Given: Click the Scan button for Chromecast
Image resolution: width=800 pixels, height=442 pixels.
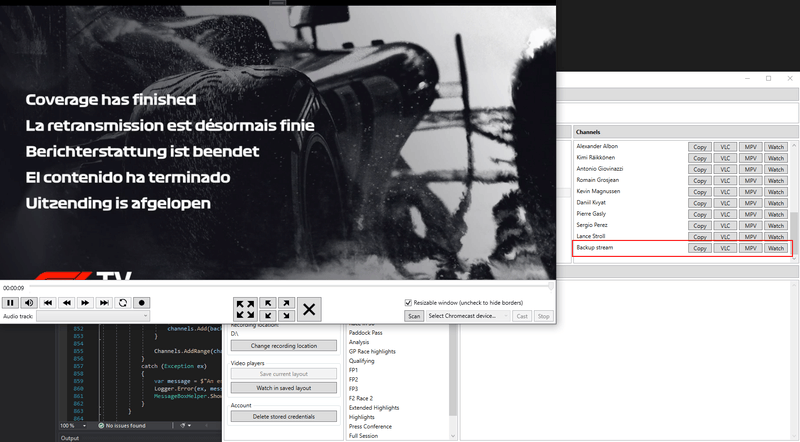Looking at the screenshot, I should pos(414,316).
